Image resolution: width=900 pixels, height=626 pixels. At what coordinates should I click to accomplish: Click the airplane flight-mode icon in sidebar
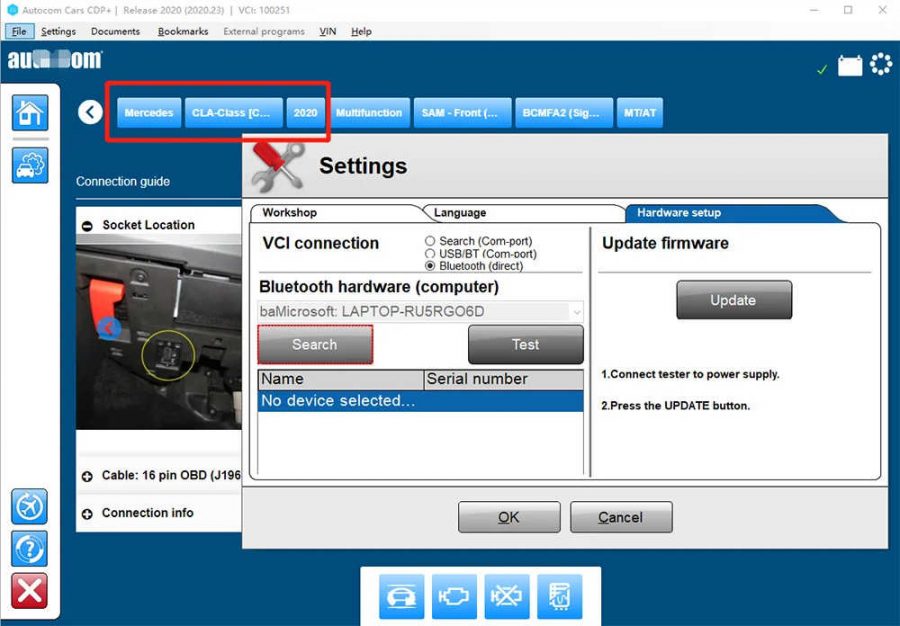30,507
